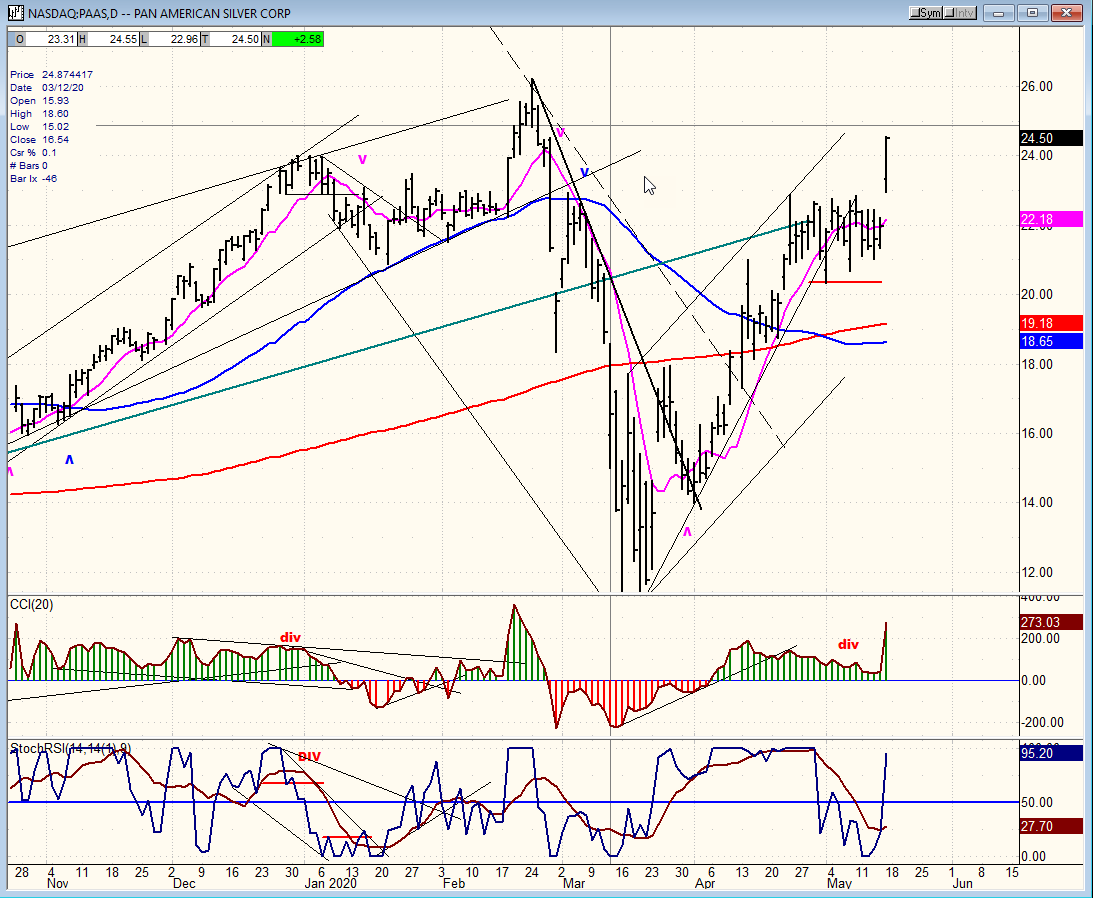Viewport: 1093px width, 898px height.
Task: Click the StochRSI indicator label
Action: [x=70, y=749]
